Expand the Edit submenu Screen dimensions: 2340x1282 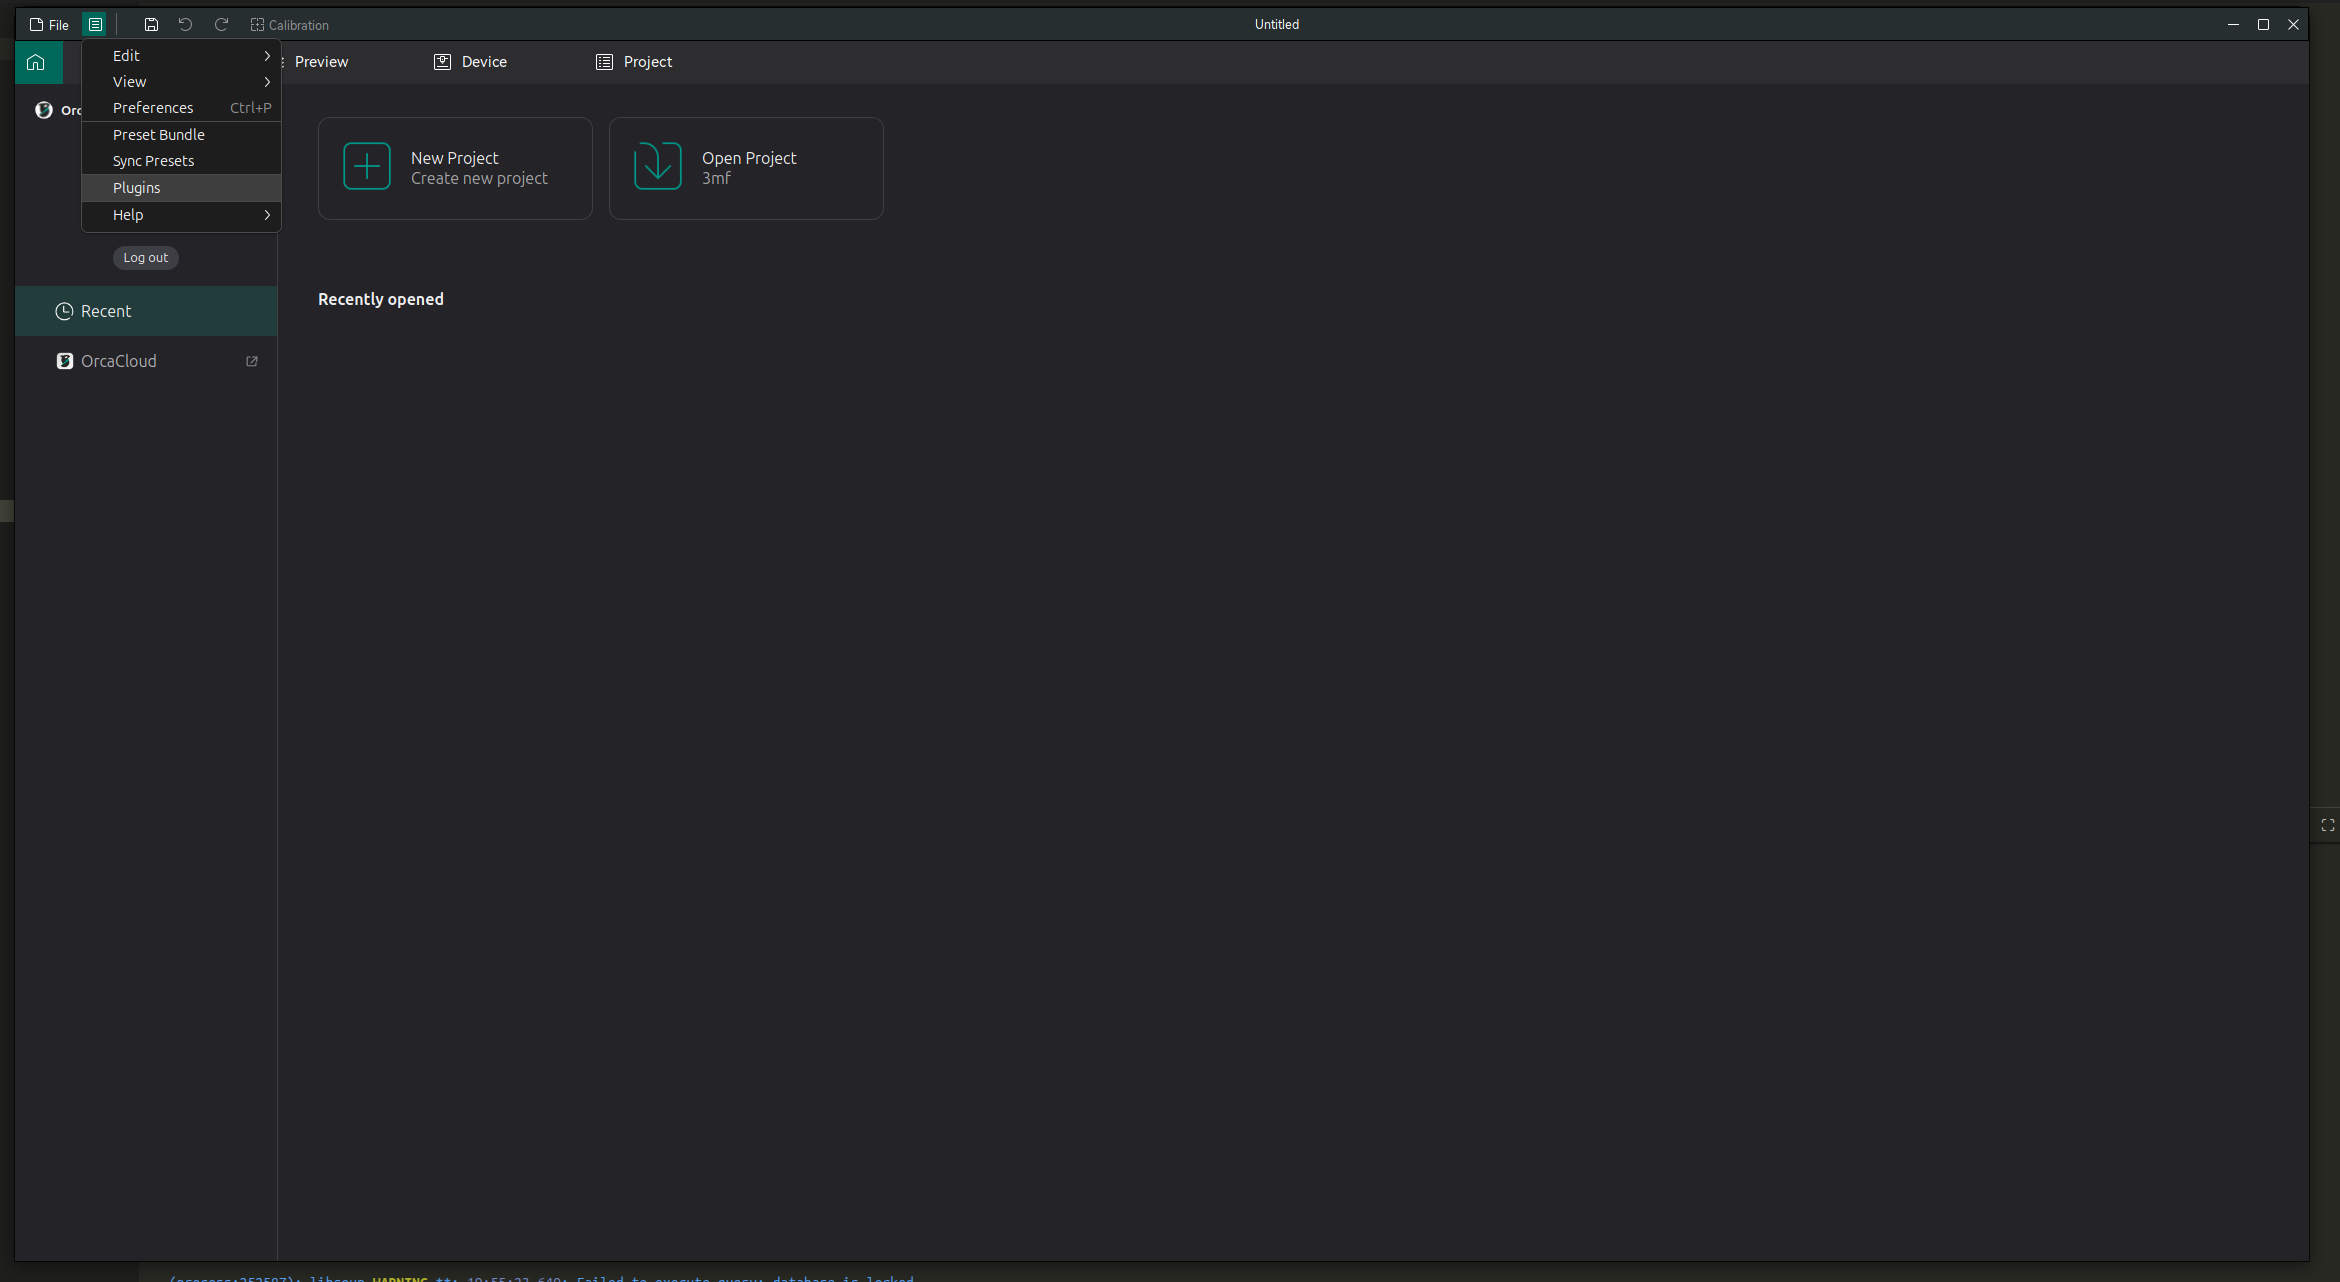181,55
